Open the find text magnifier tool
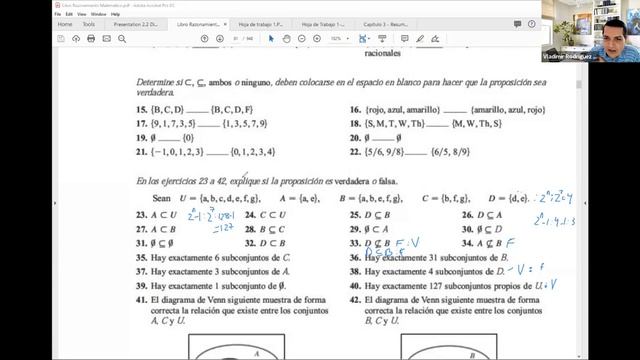 click(122, 39)
